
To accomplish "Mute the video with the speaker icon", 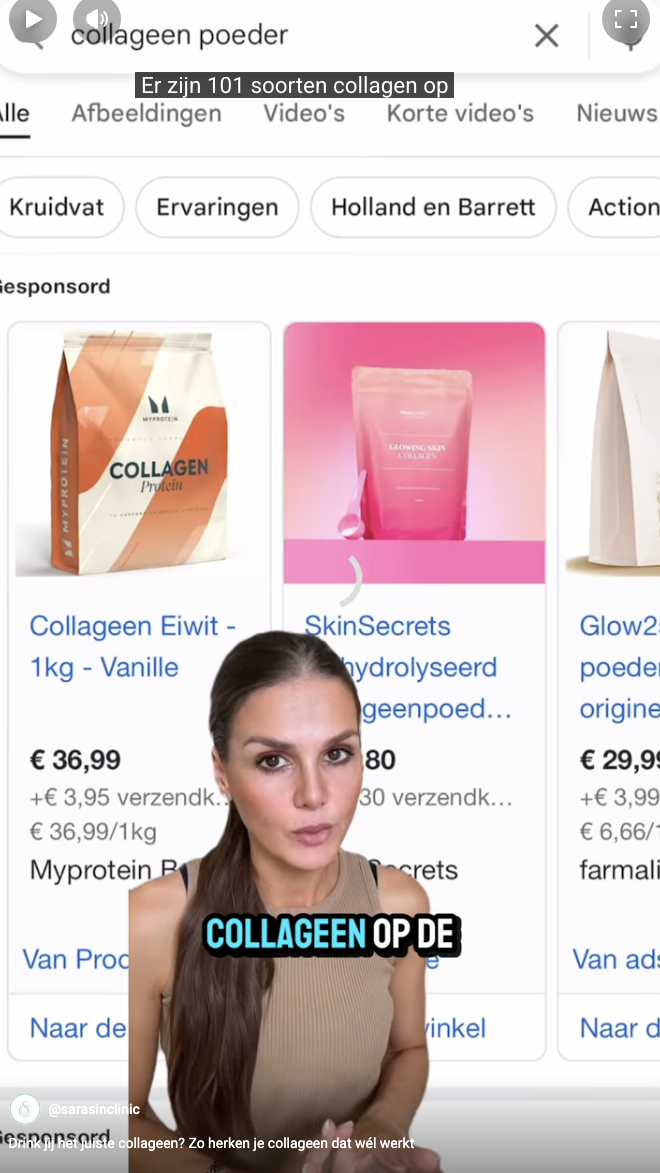I will (97, 19).
